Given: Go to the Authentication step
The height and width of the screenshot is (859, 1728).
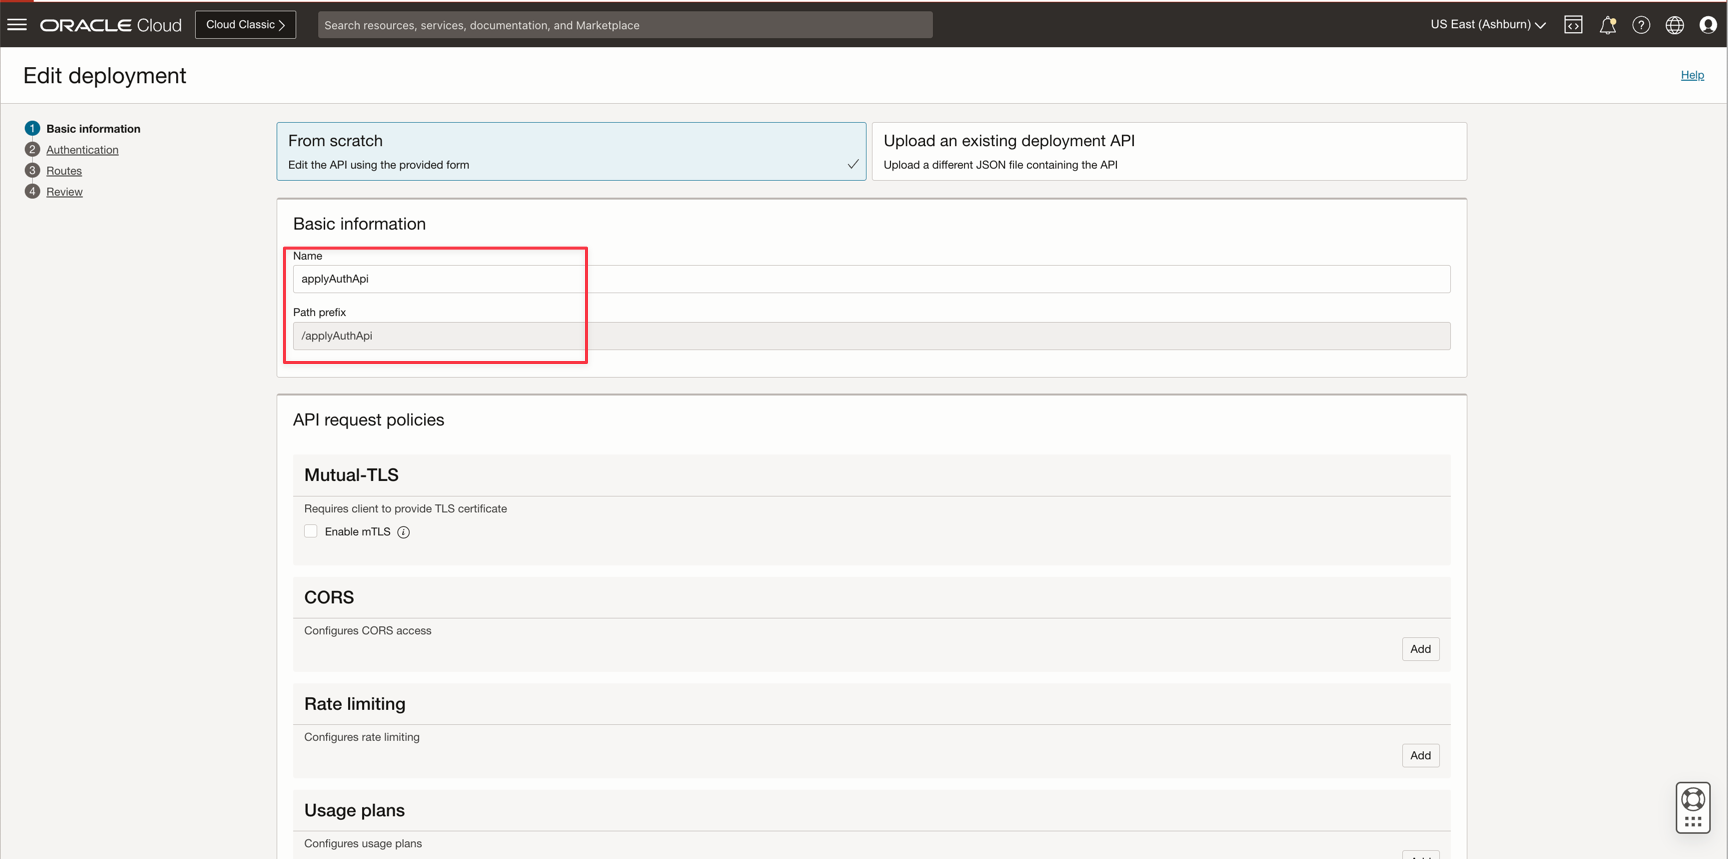Looking at the screenshot, I should tap(82, 150).
